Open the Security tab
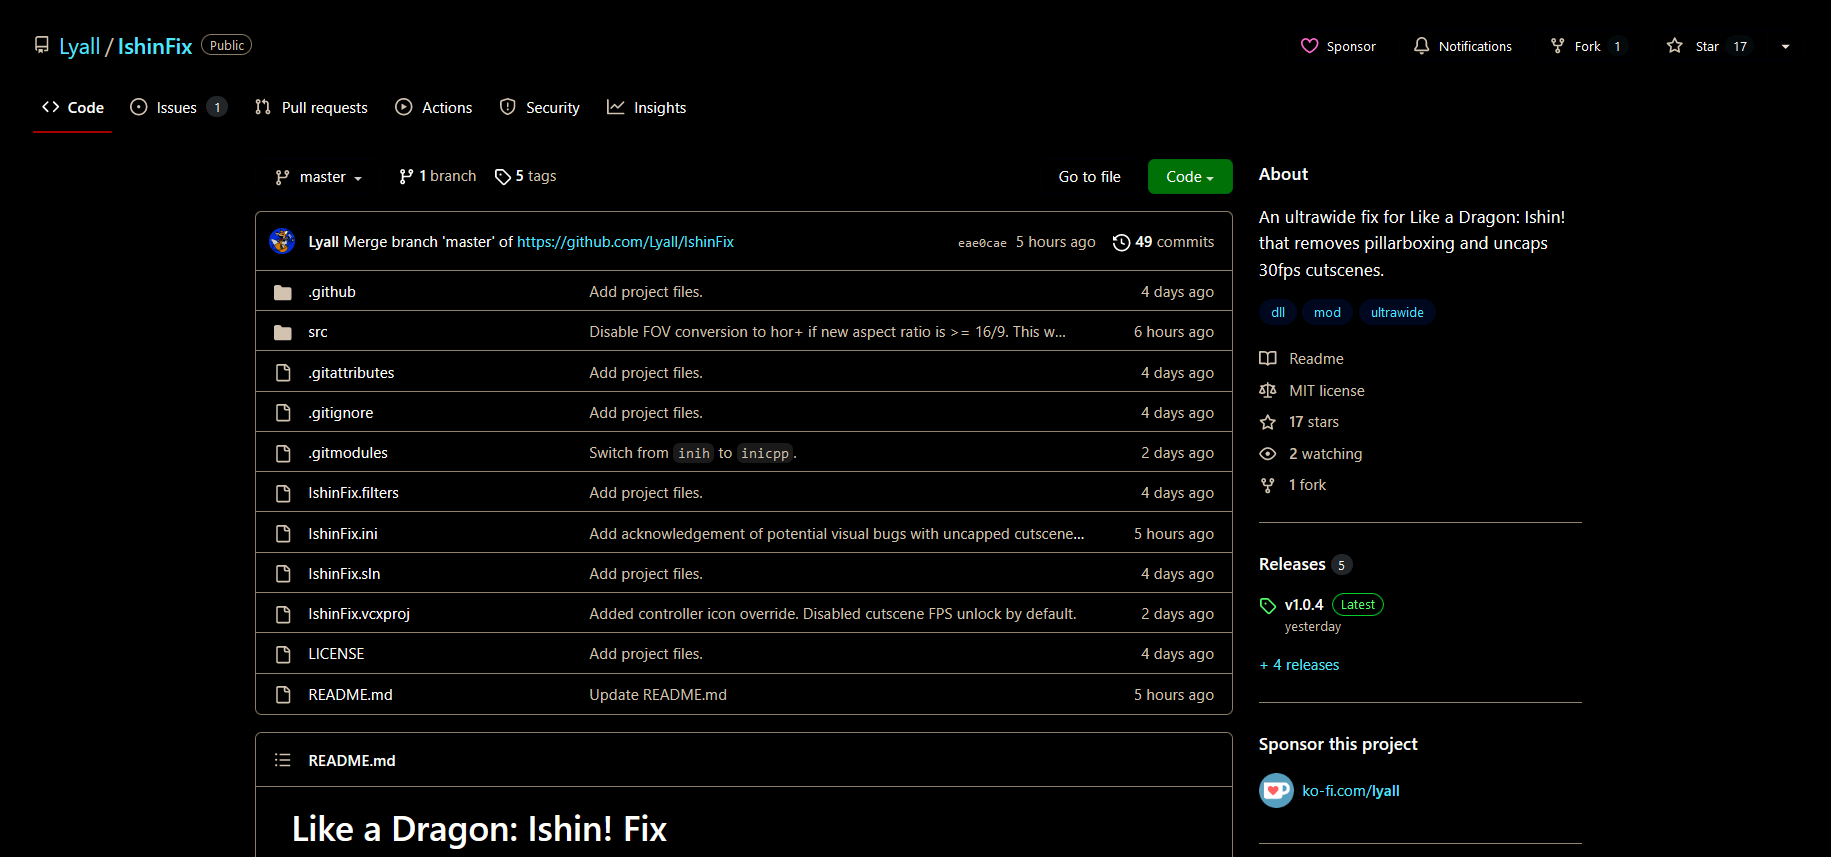The width and height of the screenshot is (1831, 857). tap(539, 107)
